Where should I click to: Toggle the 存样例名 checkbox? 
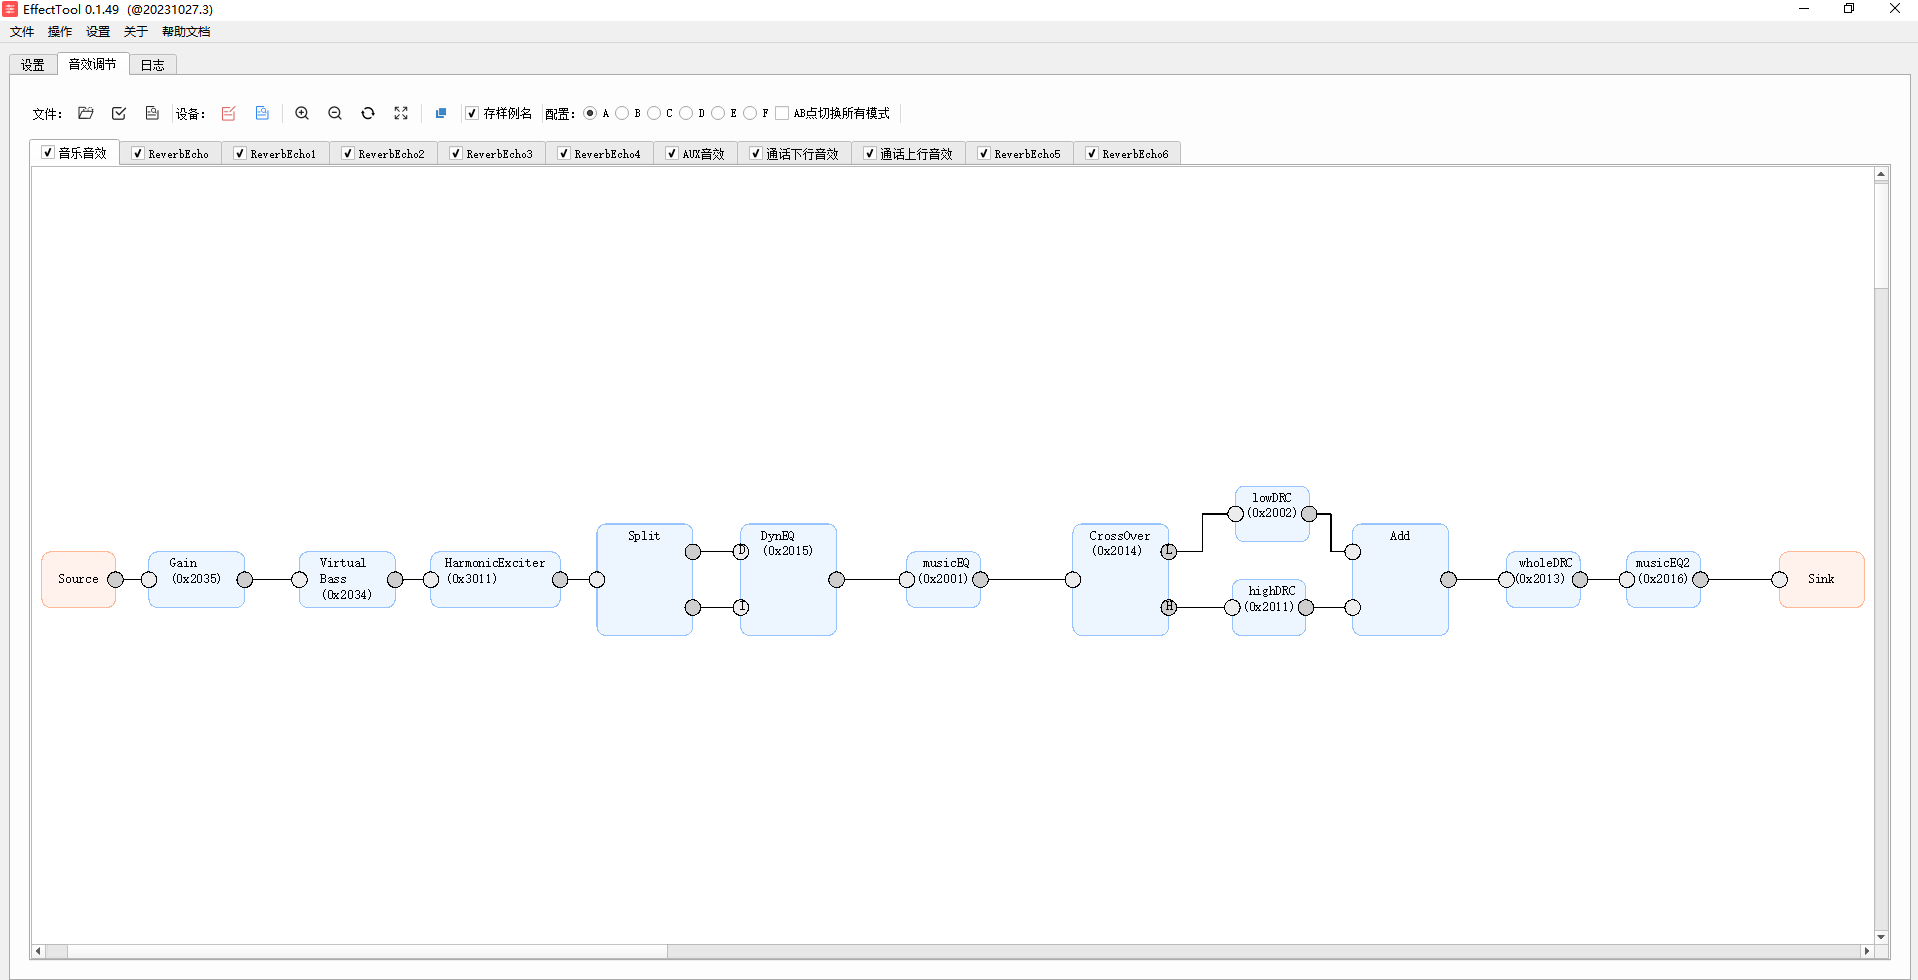click(472, 113)
